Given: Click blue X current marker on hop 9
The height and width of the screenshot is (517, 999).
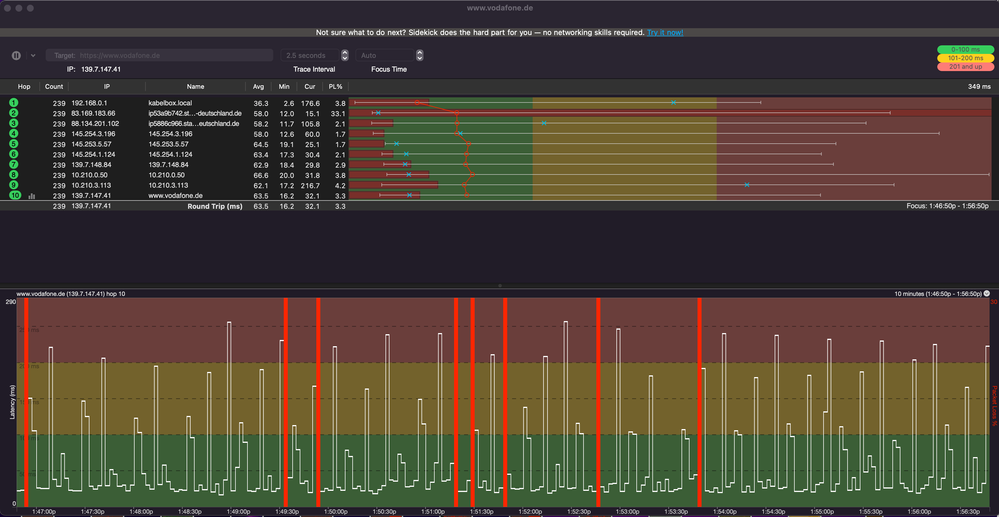Looking at the screenshot, I should tap(747, 185).
